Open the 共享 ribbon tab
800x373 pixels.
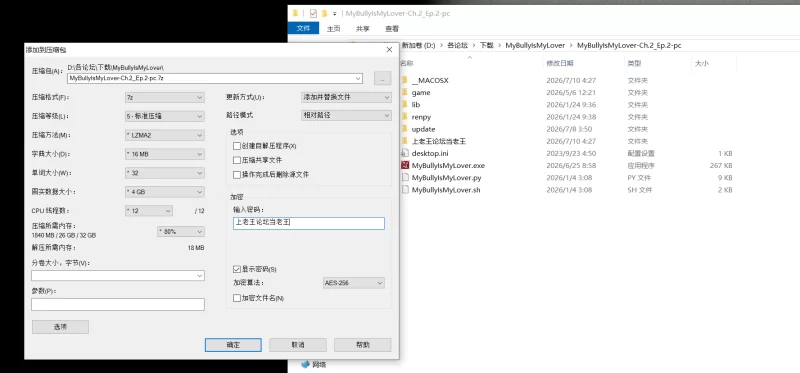click(x=363, y=29)
